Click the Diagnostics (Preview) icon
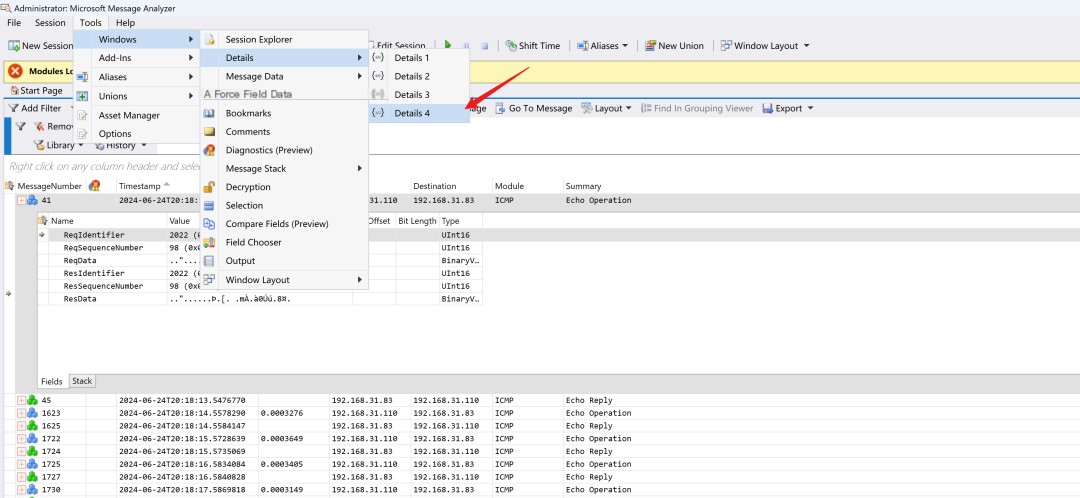The image size is (1080, 498). click(210, 150)
